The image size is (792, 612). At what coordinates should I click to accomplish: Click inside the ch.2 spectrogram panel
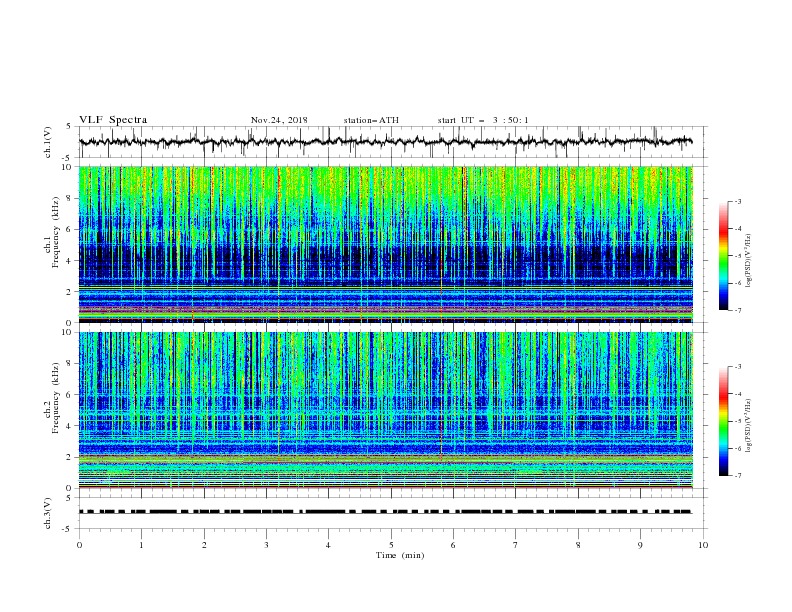pos(386,410)
